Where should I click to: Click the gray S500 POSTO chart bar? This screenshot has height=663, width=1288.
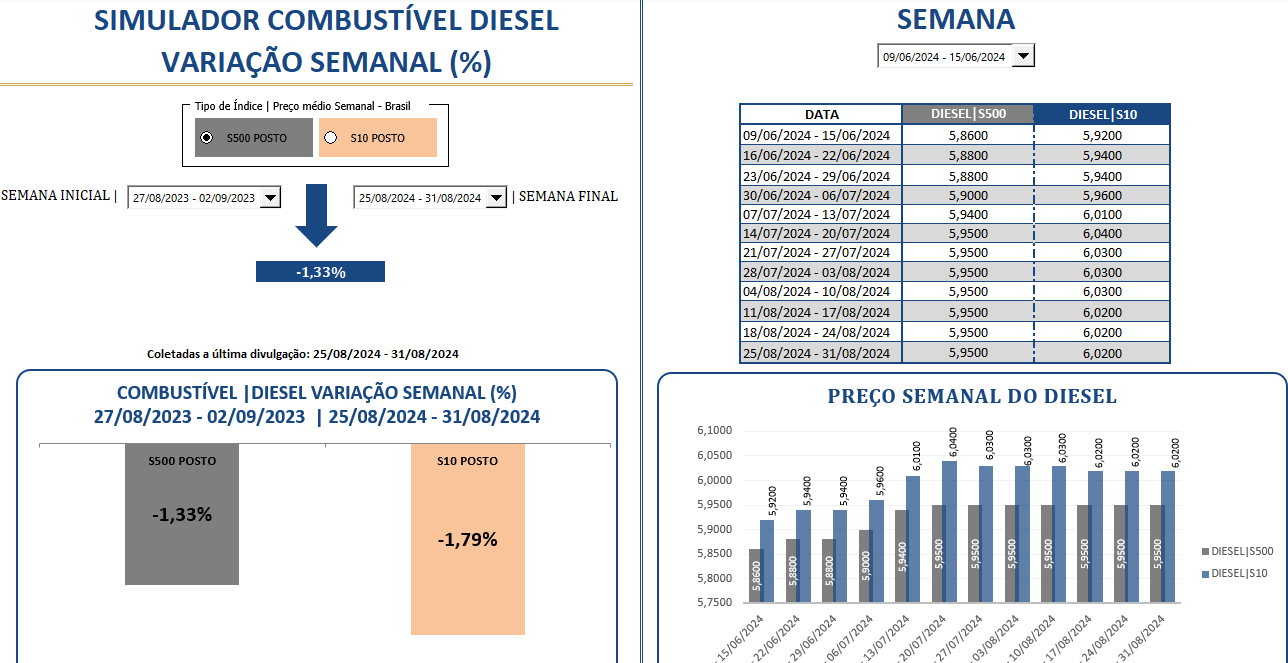[x=182, y=520]
